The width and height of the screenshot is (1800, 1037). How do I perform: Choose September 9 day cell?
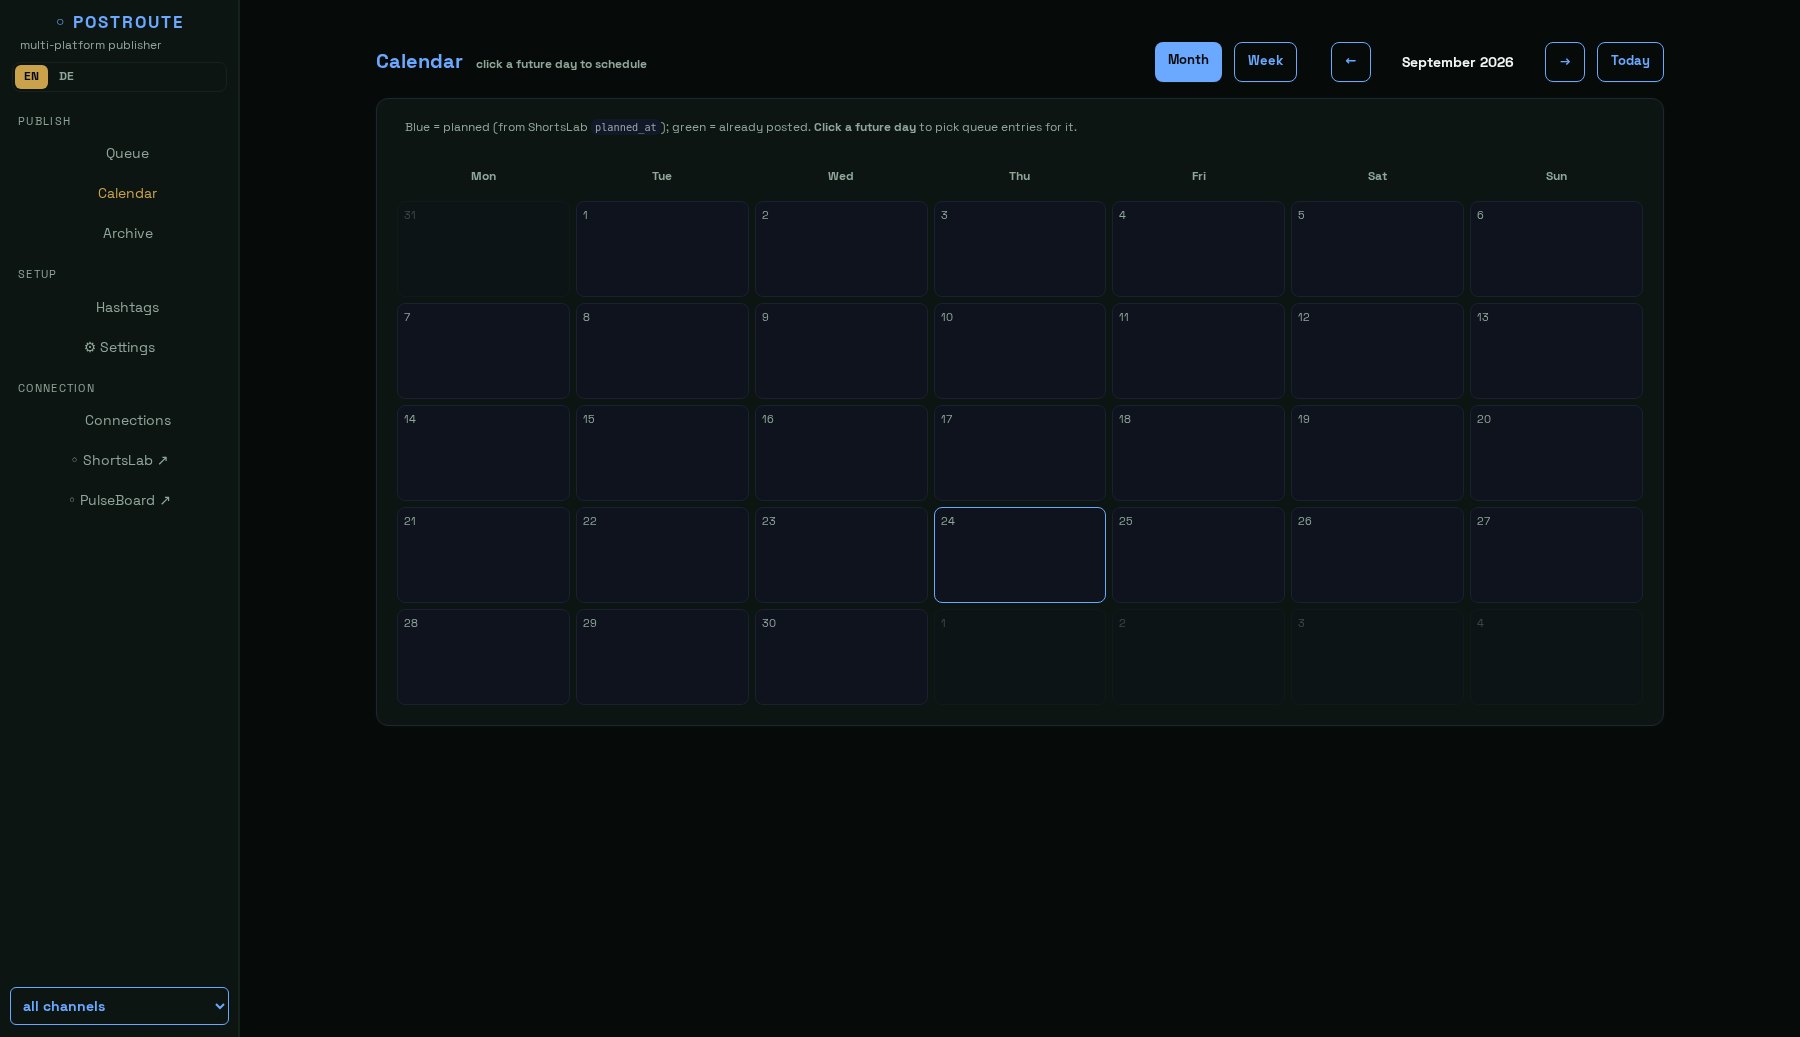pos(841,351)
